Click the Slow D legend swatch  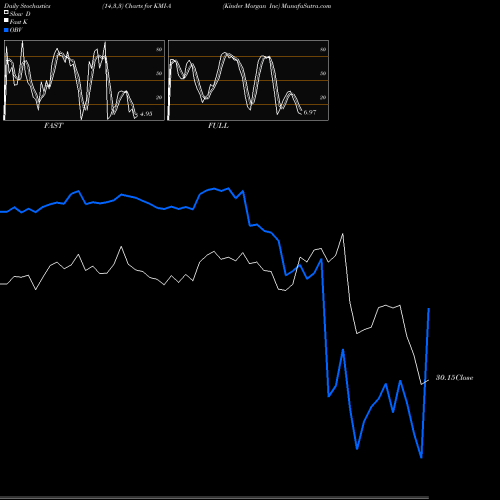point(6,13)
